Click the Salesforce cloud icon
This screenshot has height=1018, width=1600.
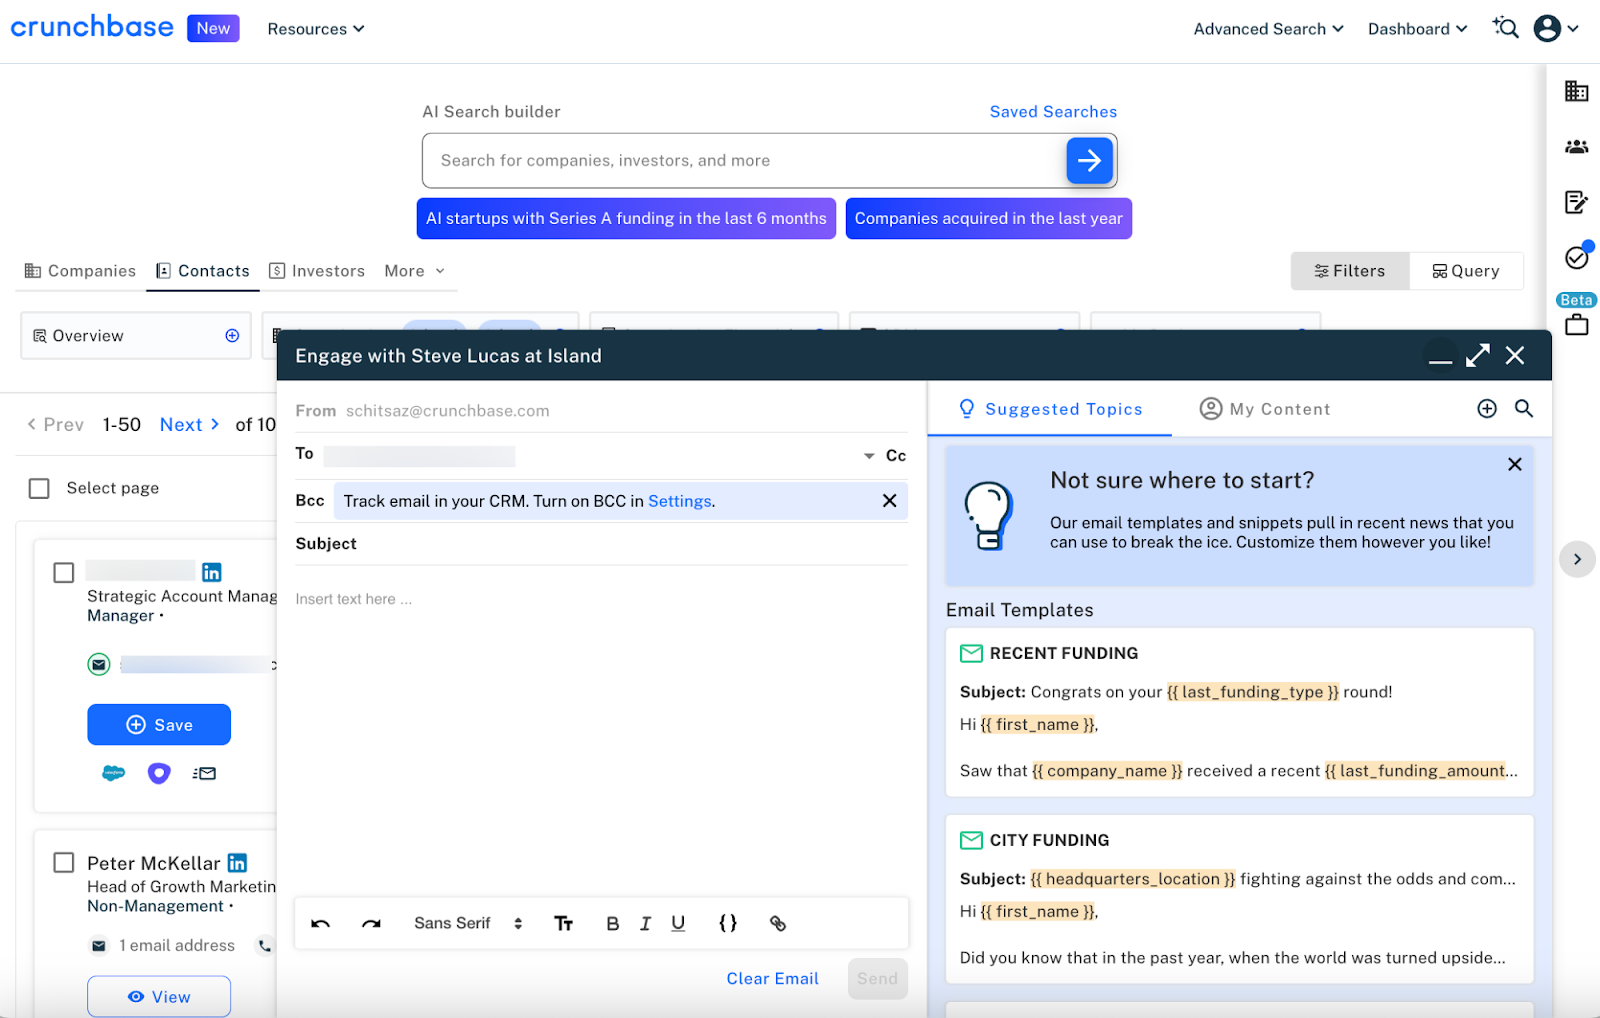pos(114,773)
